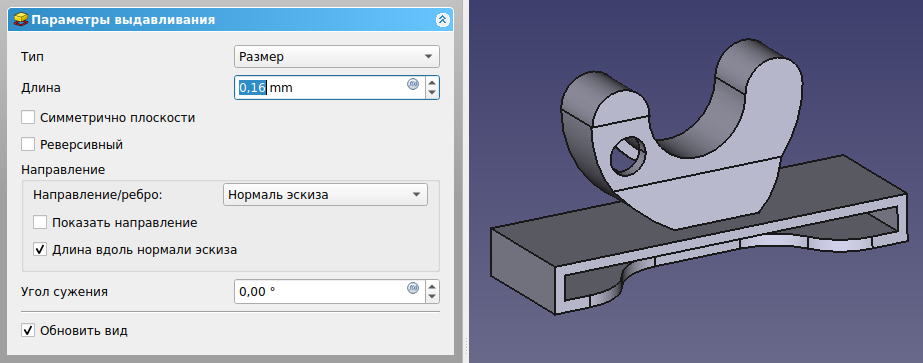Open the Нормаль эскиза direction dropdown
This screenshot has height=363, width=923.
[326, 195]
